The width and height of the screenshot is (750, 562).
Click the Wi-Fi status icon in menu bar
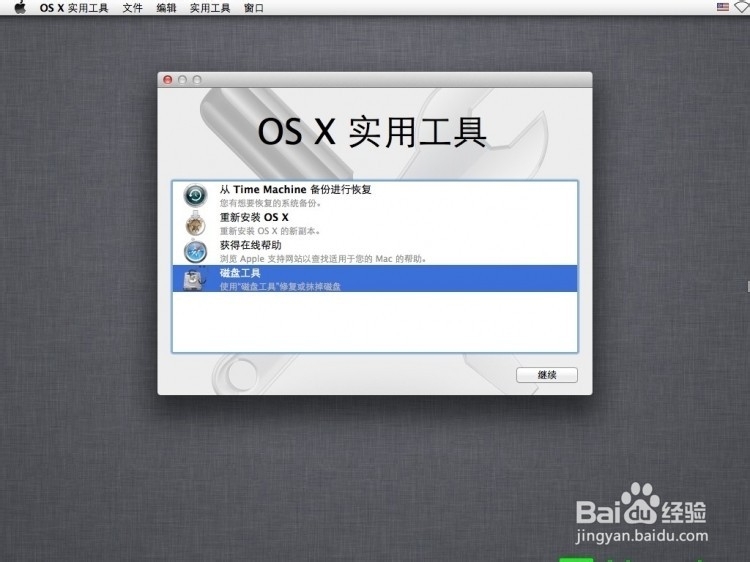pyautogui.click(x=742, y=7)
